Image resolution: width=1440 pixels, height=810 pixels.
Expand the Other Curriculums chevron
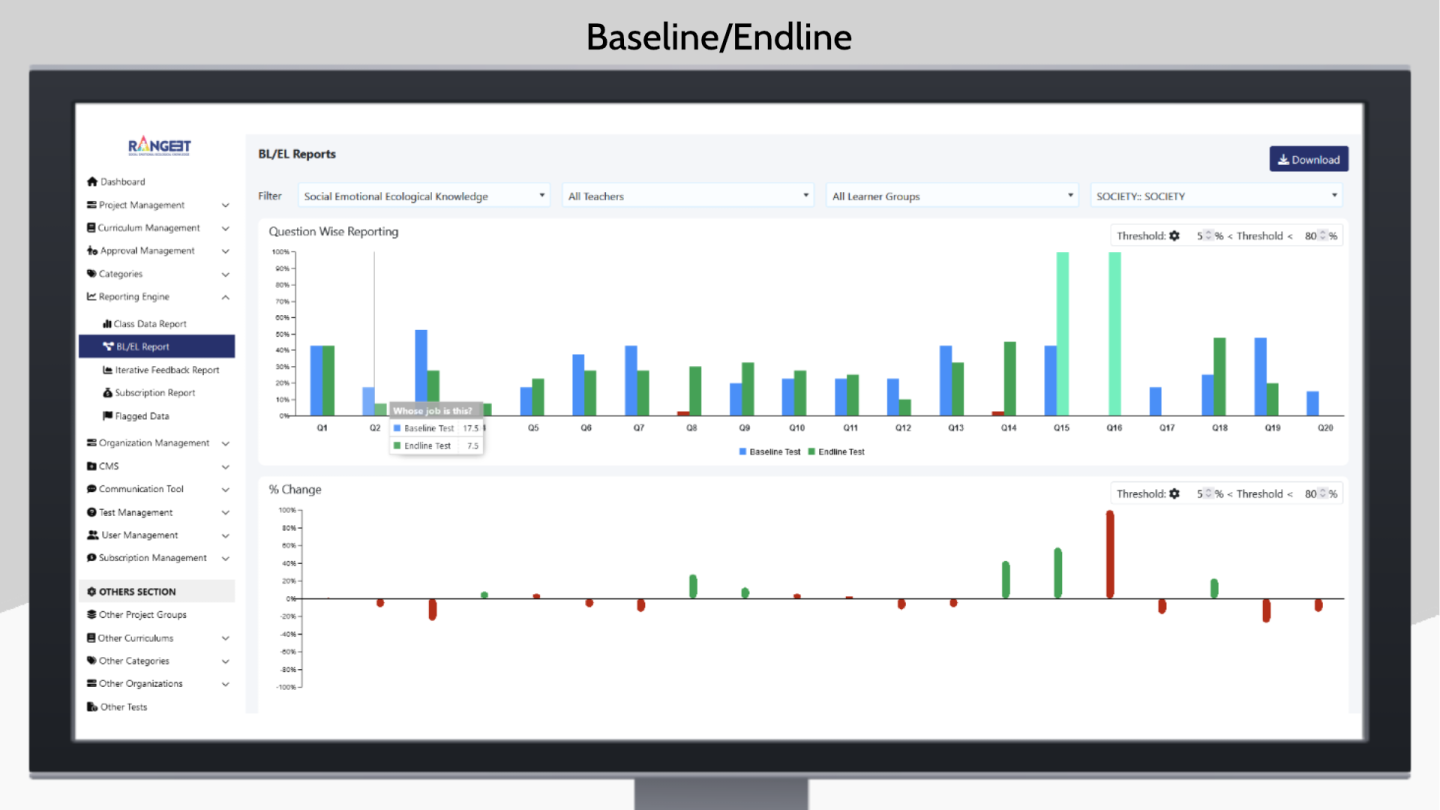tap(225, 638)
